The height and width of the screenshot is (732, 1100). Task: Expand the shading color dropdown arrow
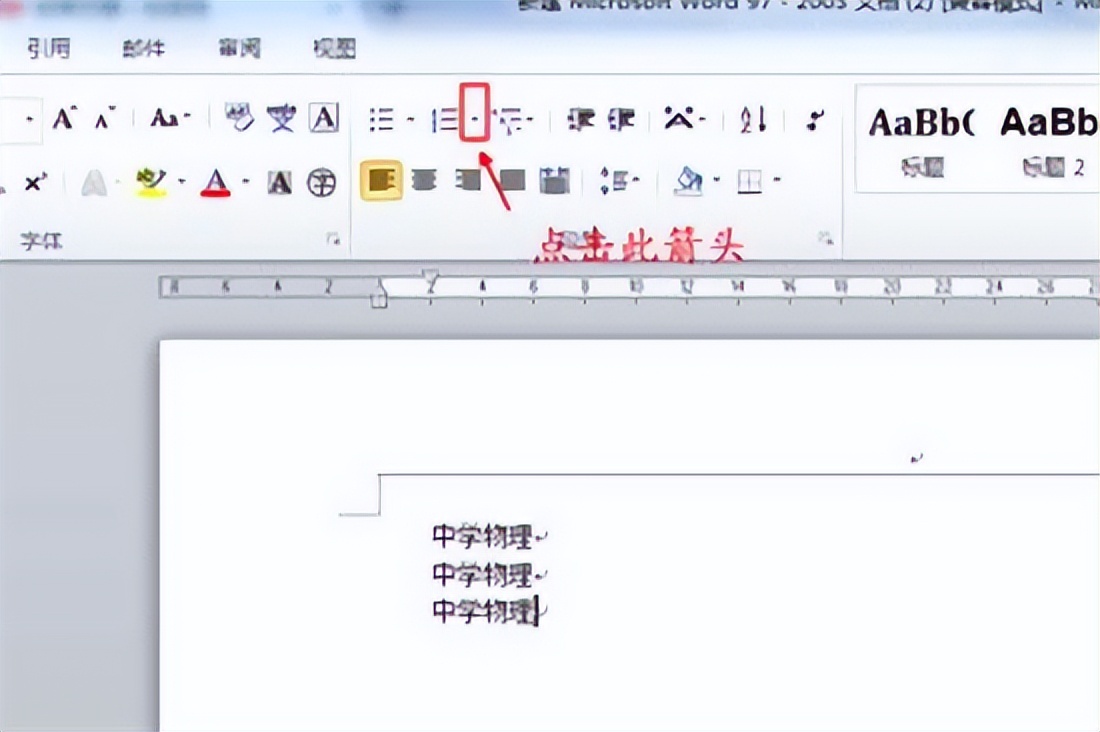pyautogui.click(x=717, y=182)
